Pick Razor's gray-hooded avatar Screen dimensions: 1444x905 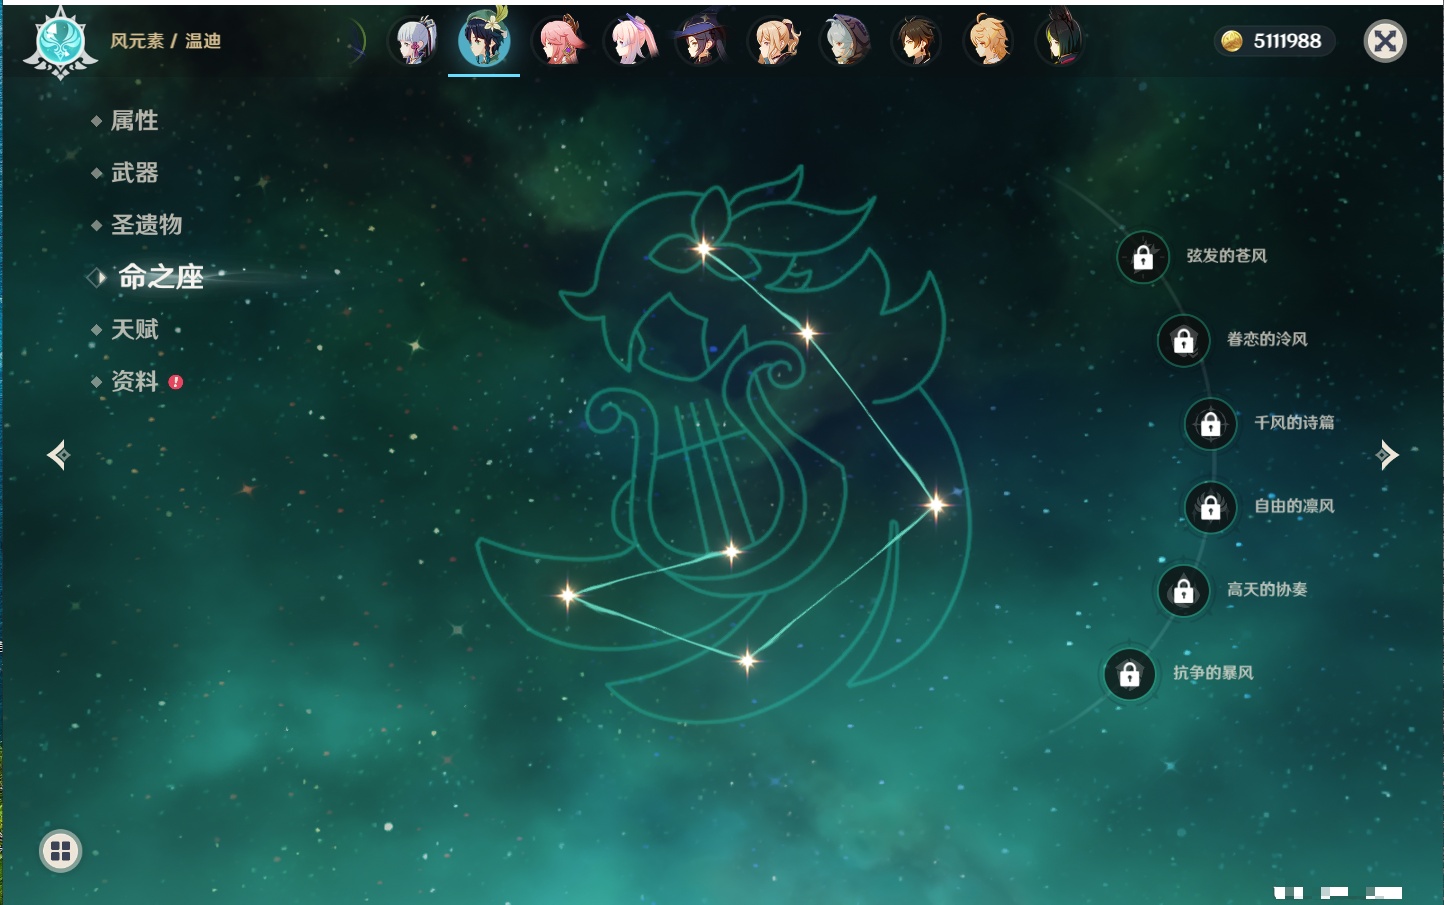point(845,41)
